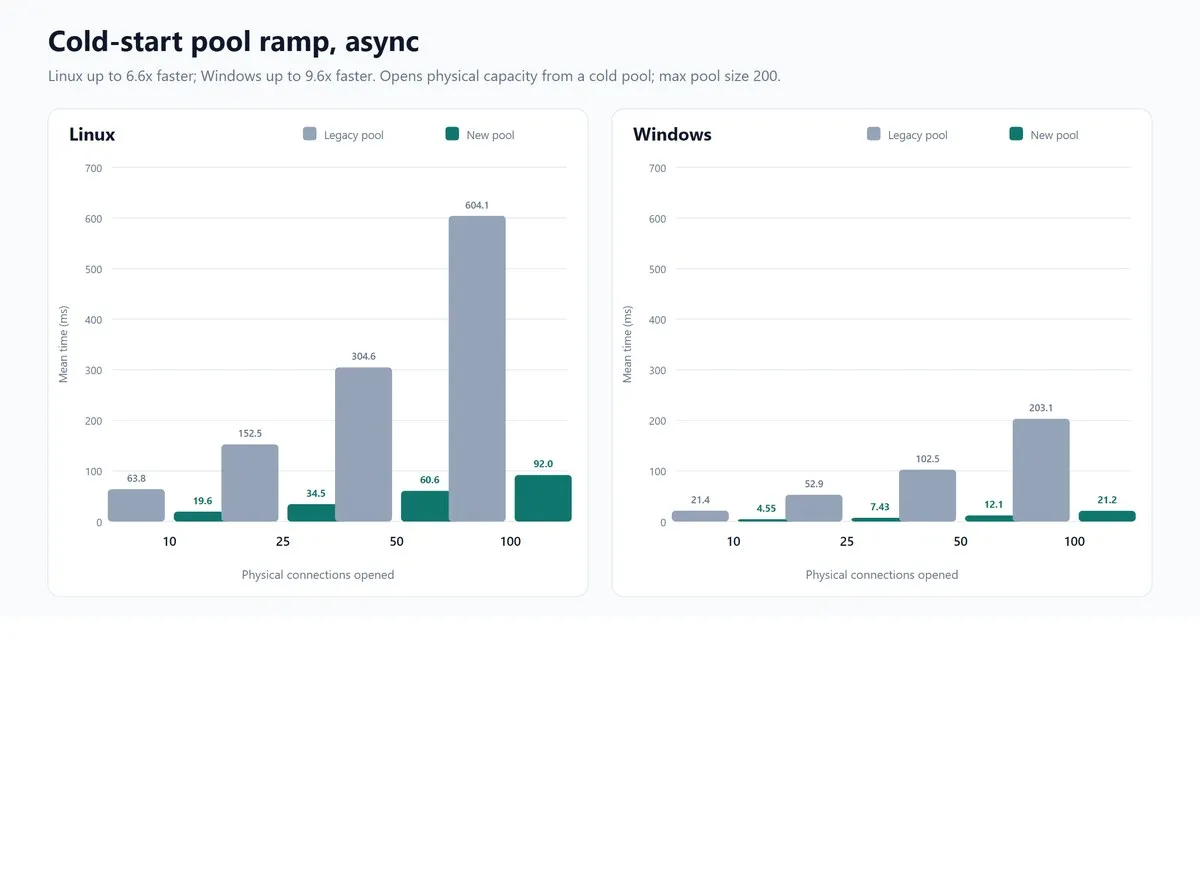Click the Linux New pool legend swatch
The width and height of the screenshot is (1200, 896).
(452, 134)
